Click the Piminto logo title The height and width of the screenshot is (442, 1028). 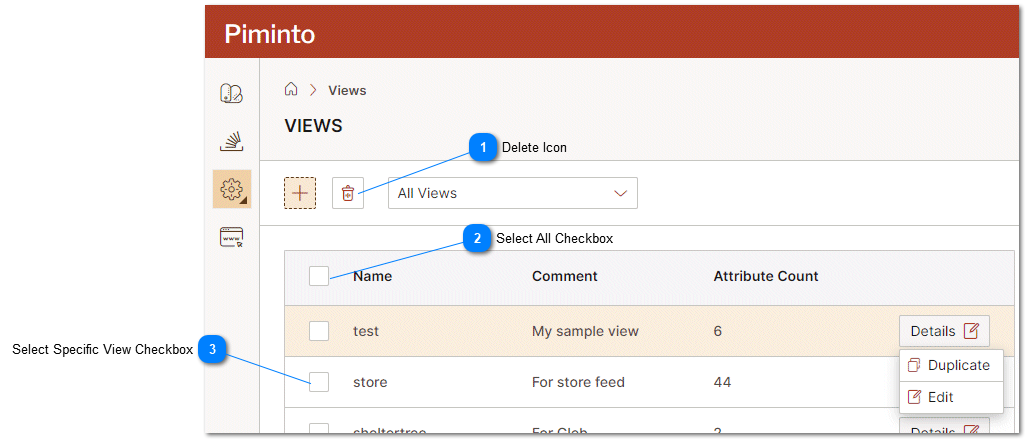point(269,34)
